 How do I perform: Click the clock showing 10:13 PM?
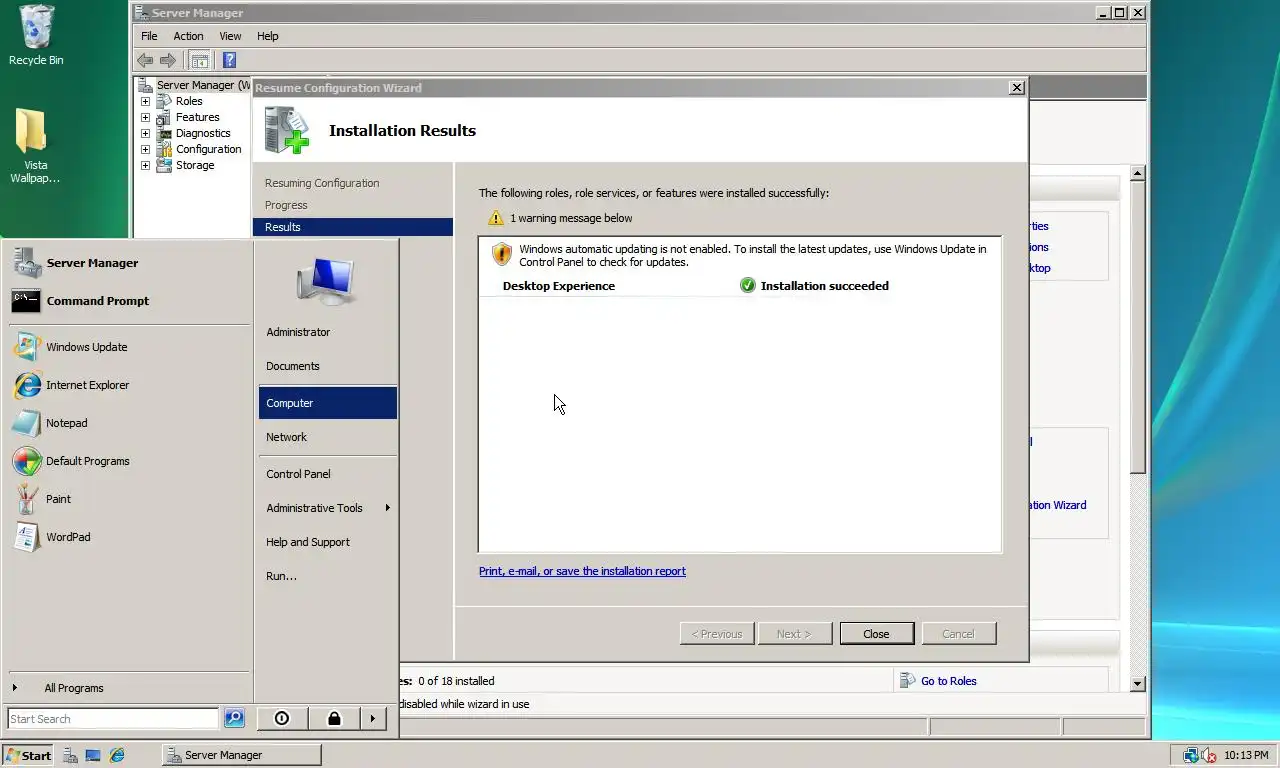tap(1246, 755)
